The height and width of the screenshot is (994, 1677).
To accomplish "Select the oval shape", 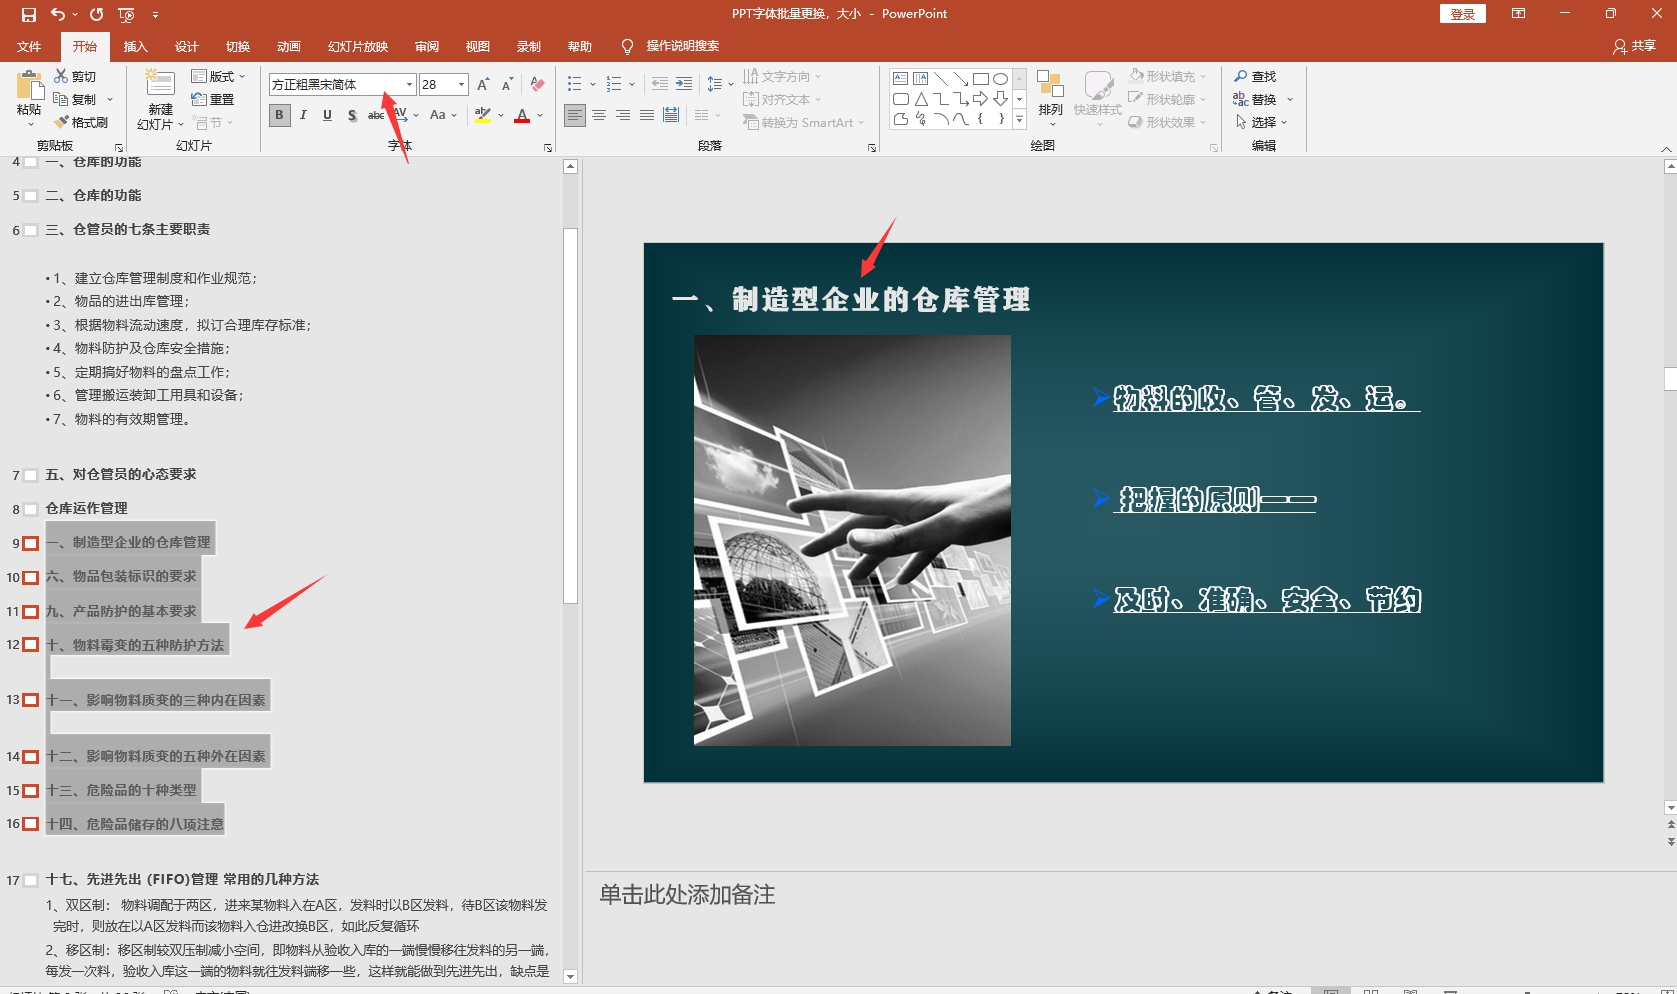I will (x=1000, y=79).
